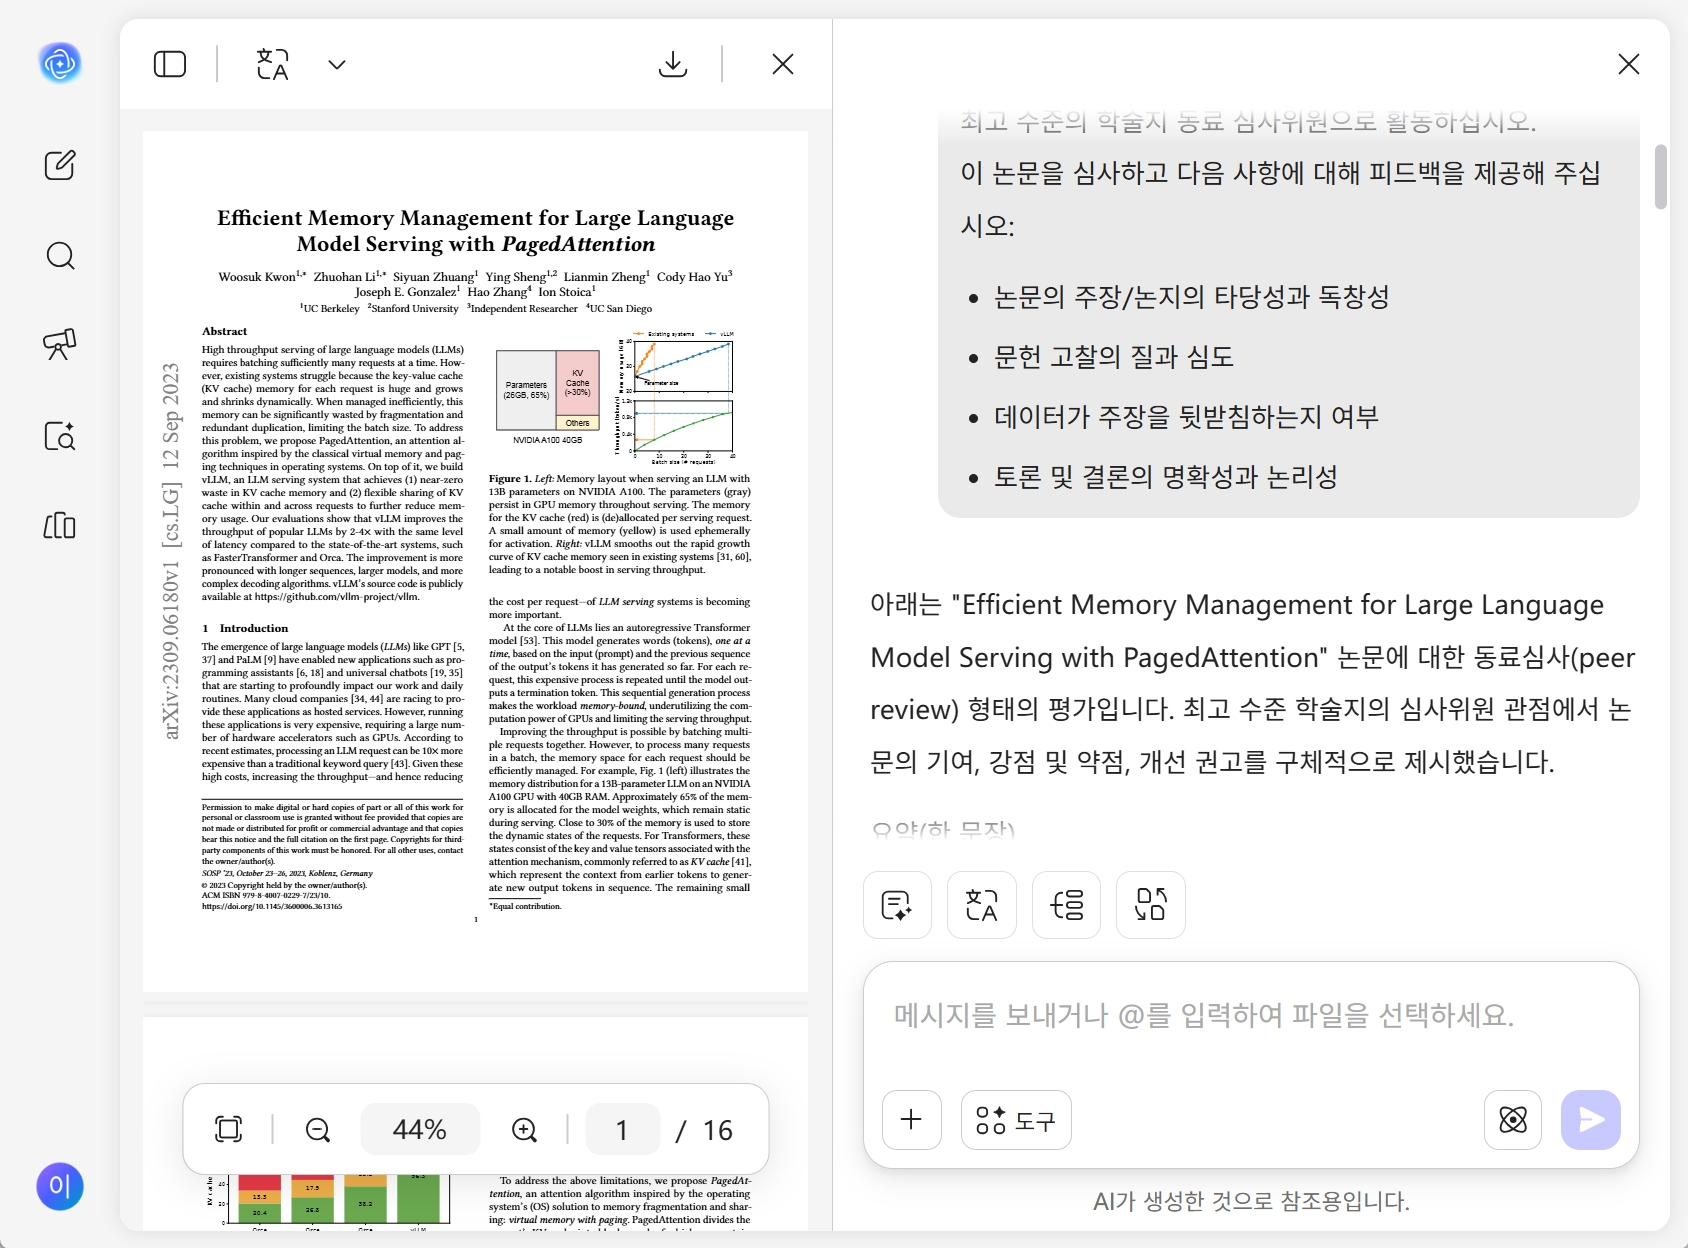
Task: Start a new chat with the compose icon
Action: pyautogui.click(x=60, y=165)
